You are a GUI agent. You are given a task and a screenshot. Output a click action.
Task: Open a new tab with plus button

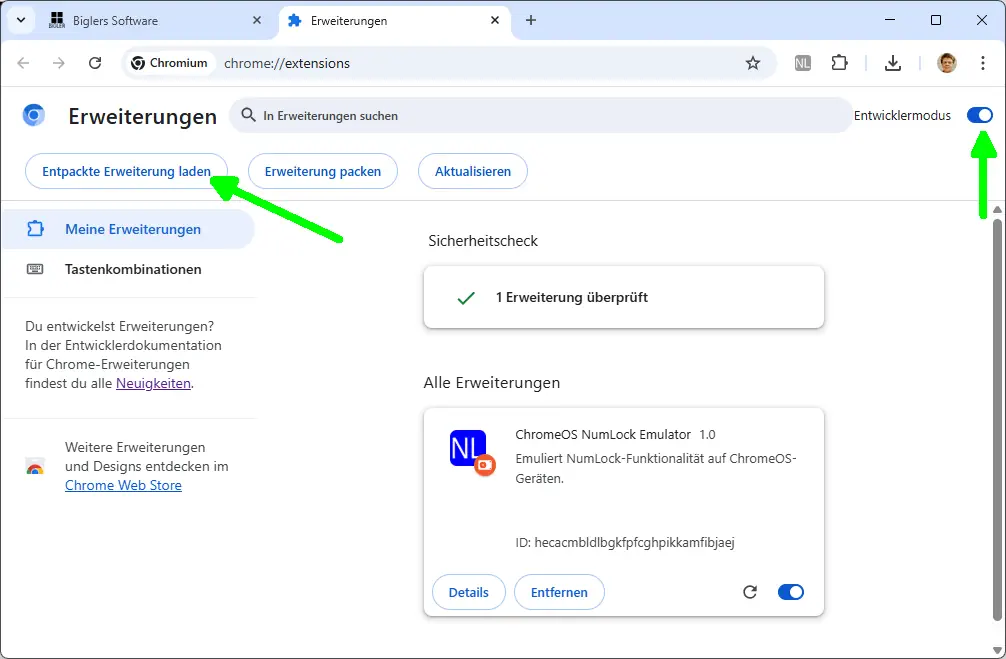pos(531,20)
